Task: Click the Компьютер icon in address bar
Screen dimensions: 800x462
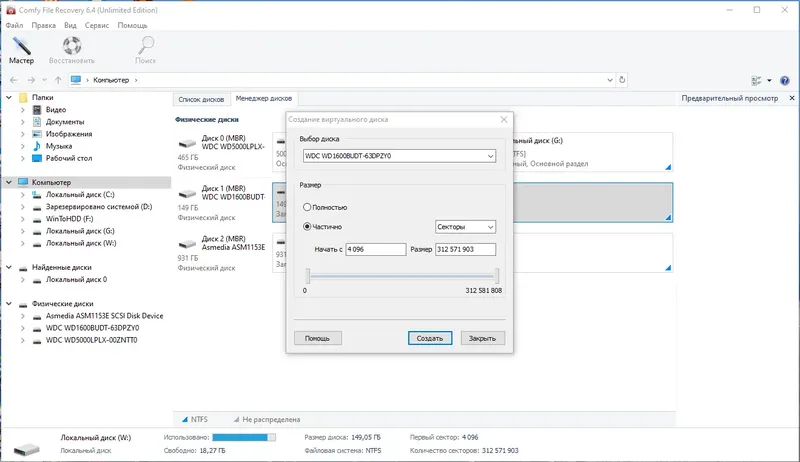Action: click(76, 80)
